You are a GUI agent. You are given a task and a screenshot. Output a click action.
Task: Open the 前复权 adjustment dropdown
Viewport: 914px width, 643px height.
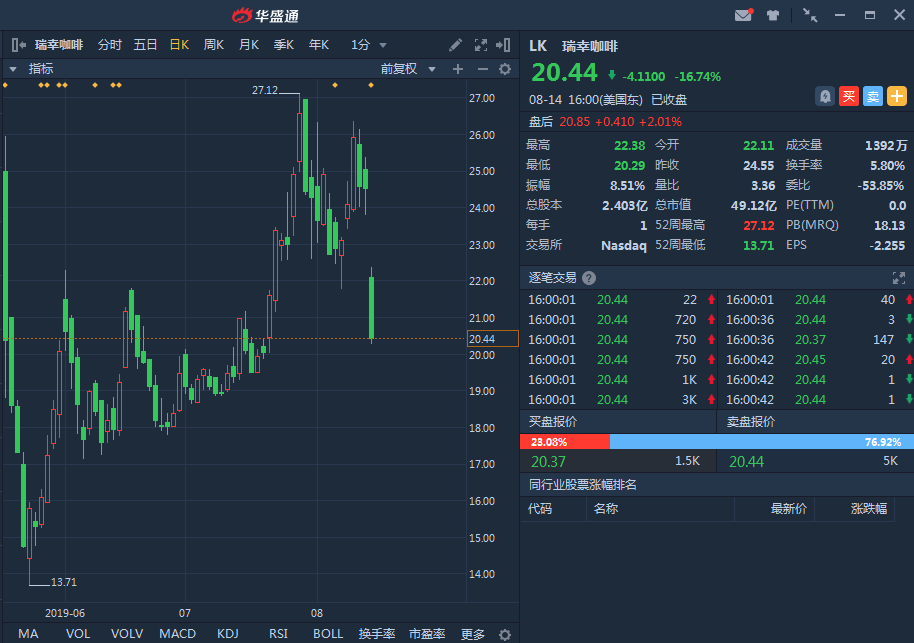coord(408,69)
